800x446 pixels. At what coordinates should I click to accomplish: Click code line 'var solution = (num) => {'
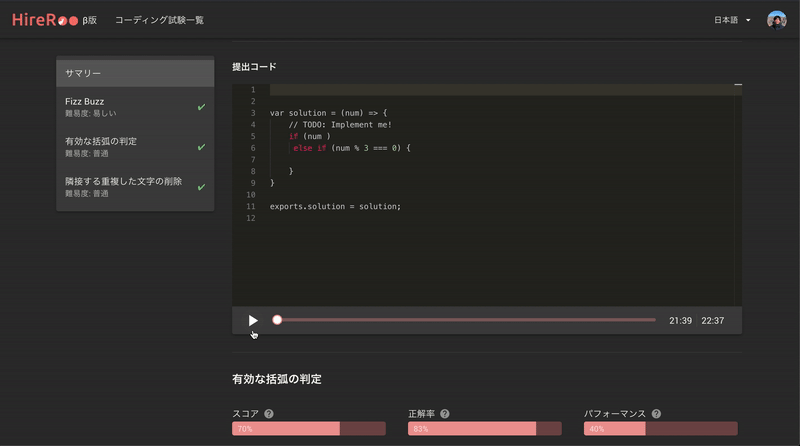[x=329, y=113]
